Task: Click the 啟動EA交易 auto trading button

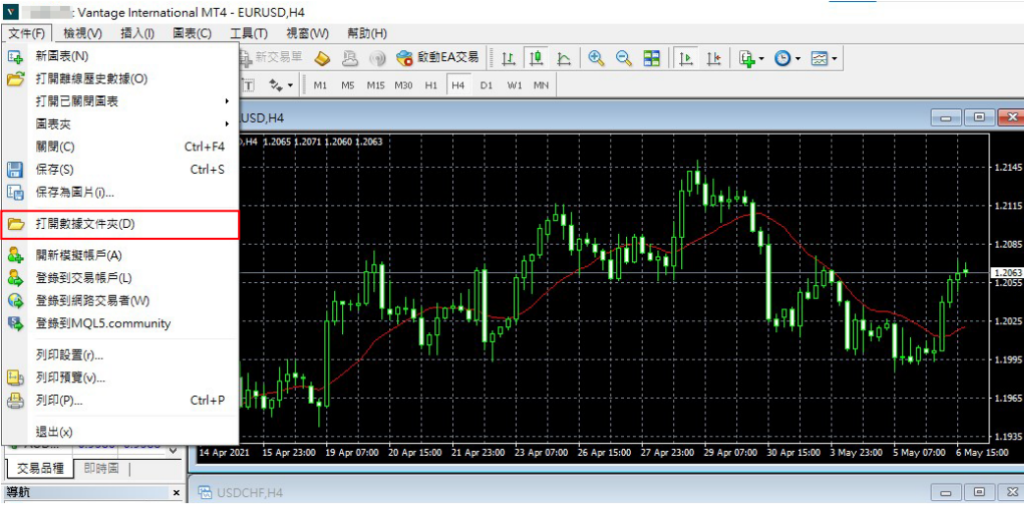Action: [x=438, y=58]
